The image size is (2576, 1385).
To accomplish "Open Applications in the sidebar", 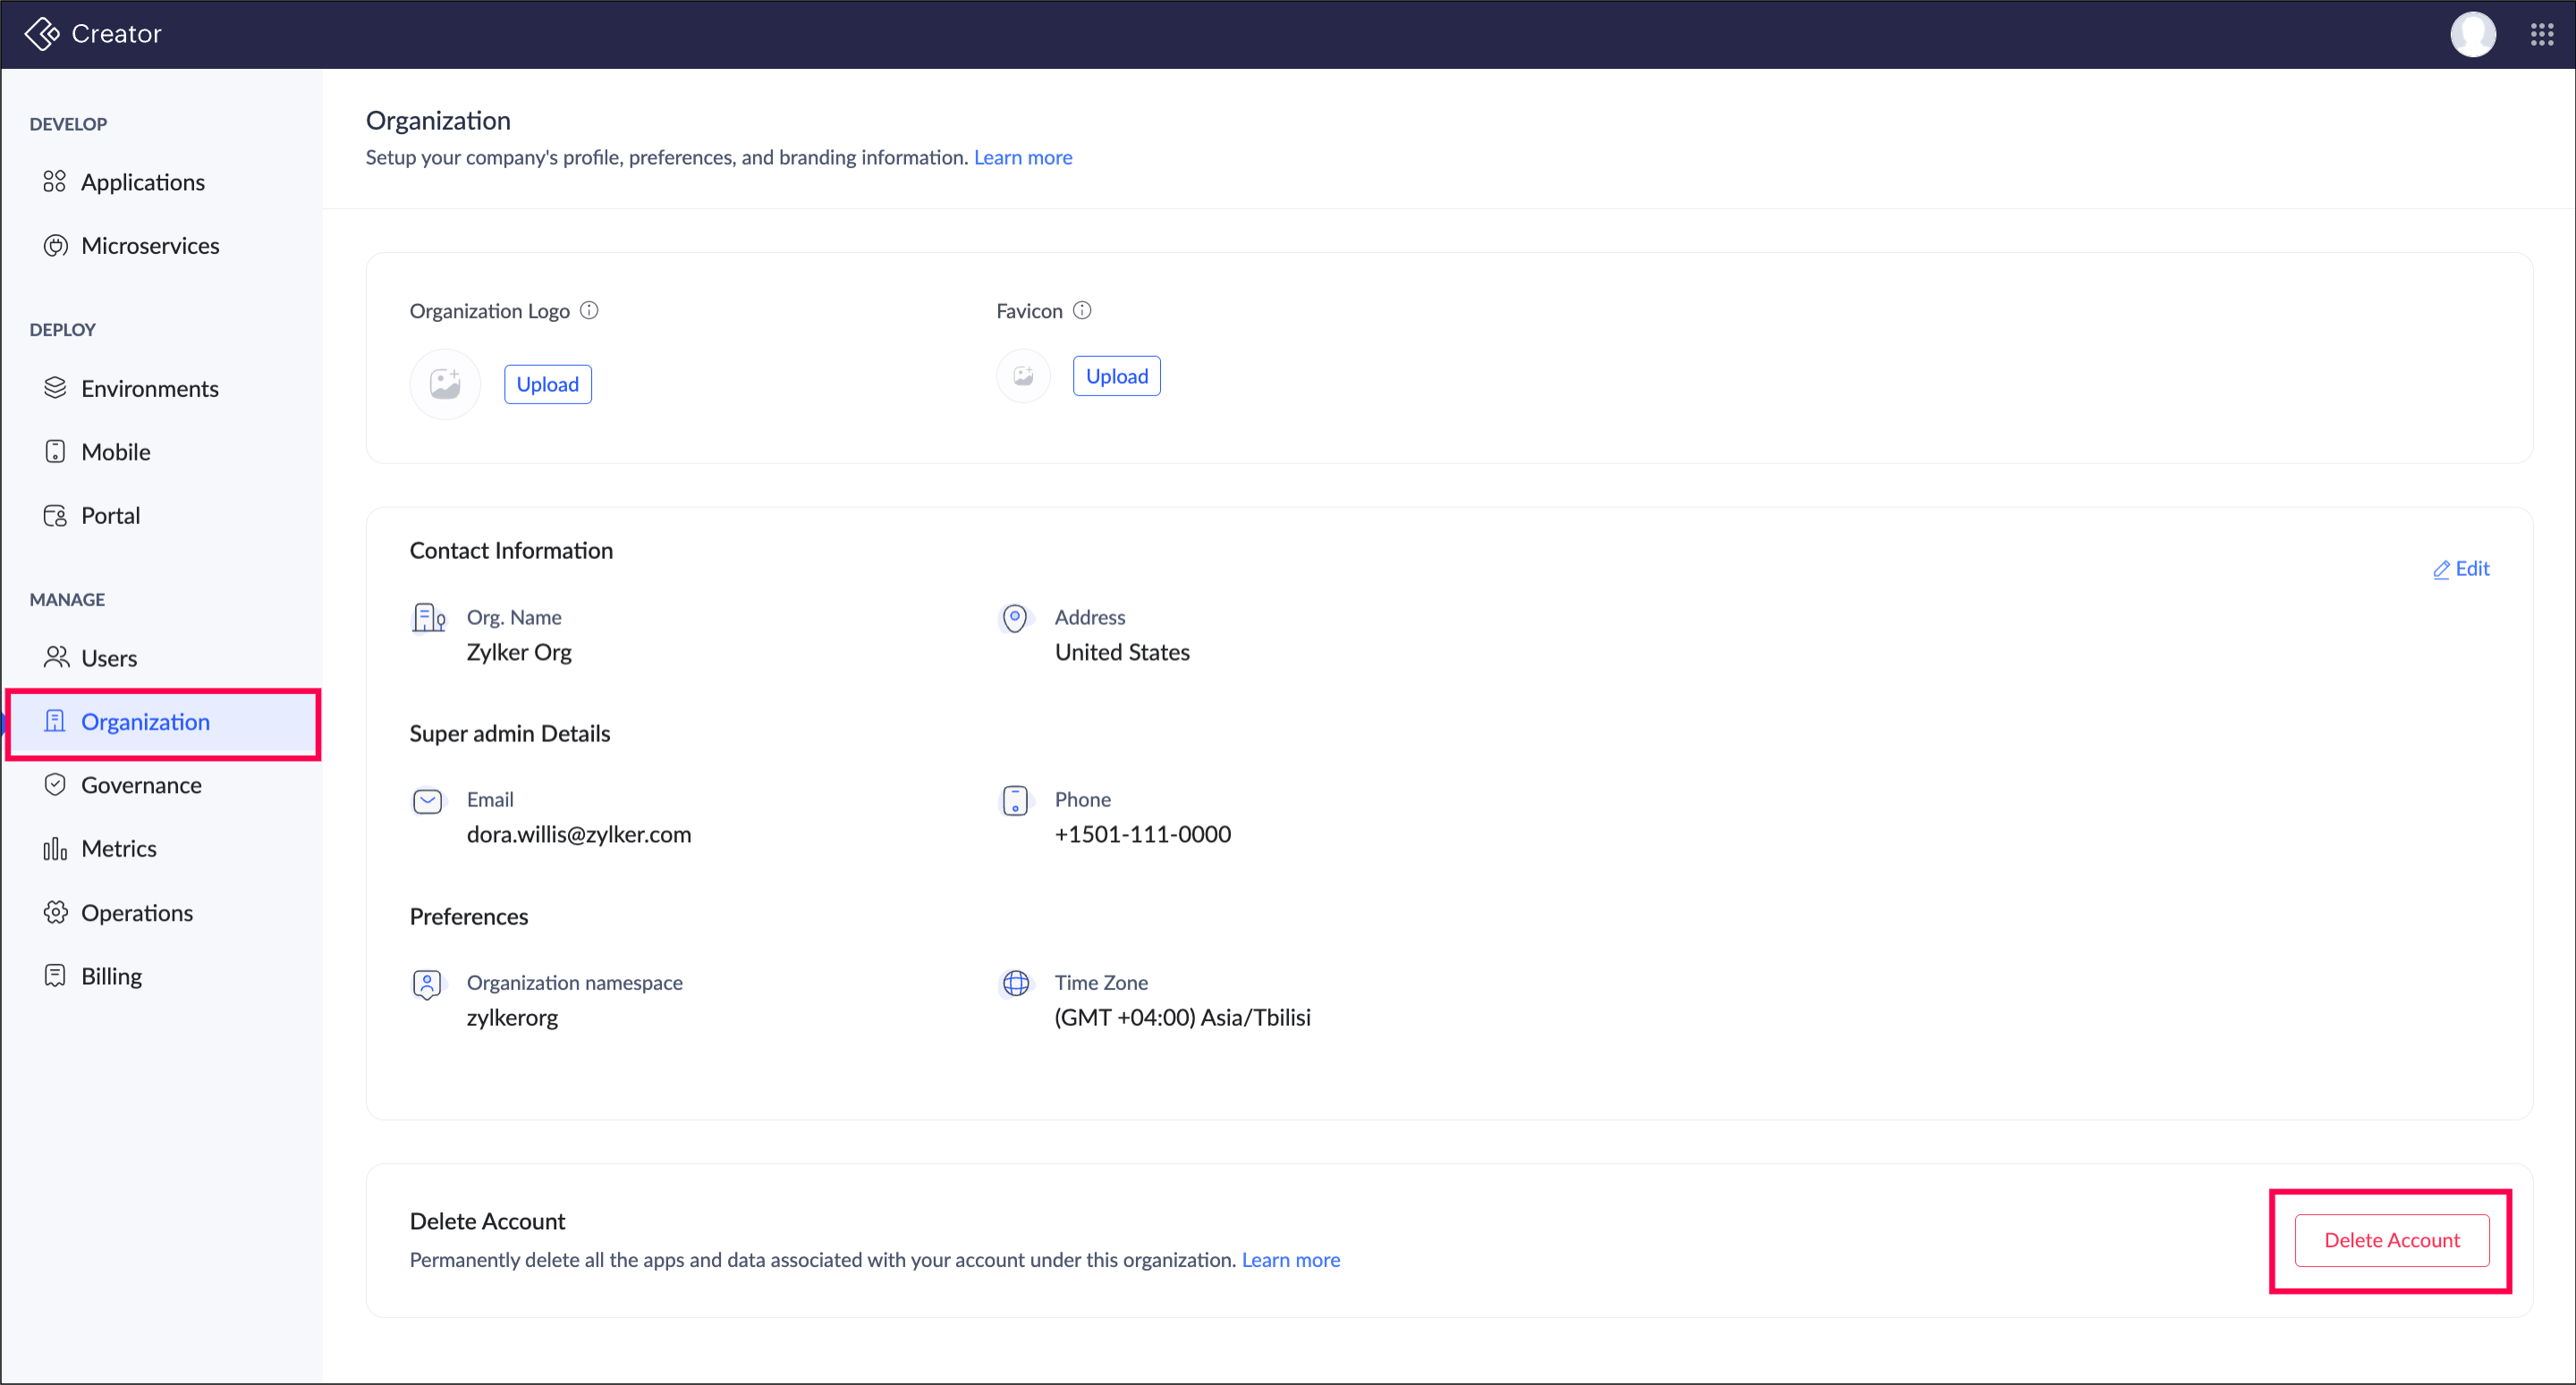I will point(142,182).
